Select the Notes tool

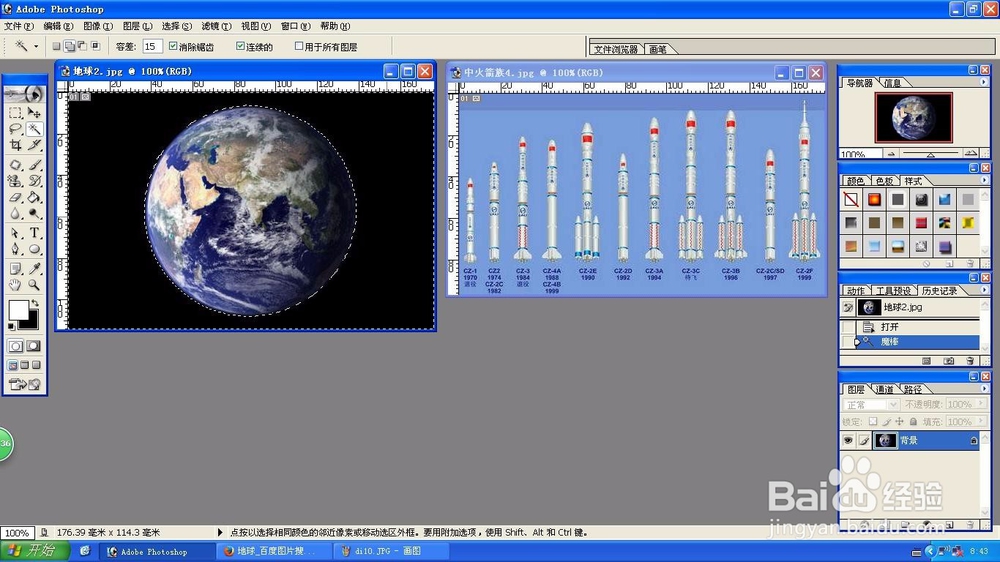click(x=15, y=269)
